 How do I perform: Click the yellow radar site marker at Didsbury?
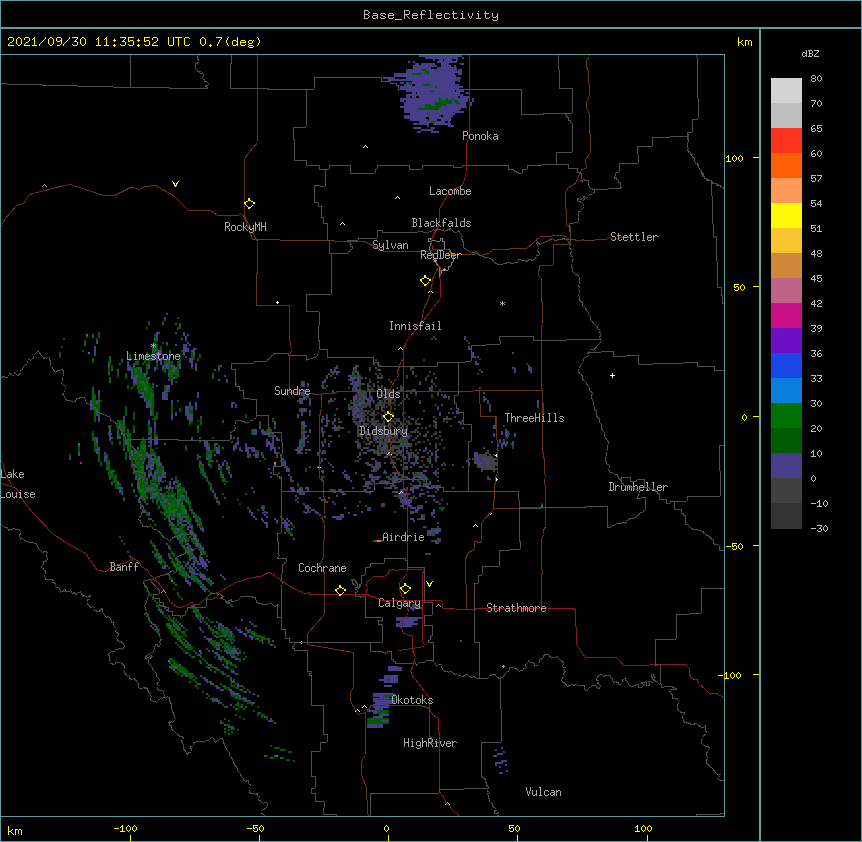388,416
